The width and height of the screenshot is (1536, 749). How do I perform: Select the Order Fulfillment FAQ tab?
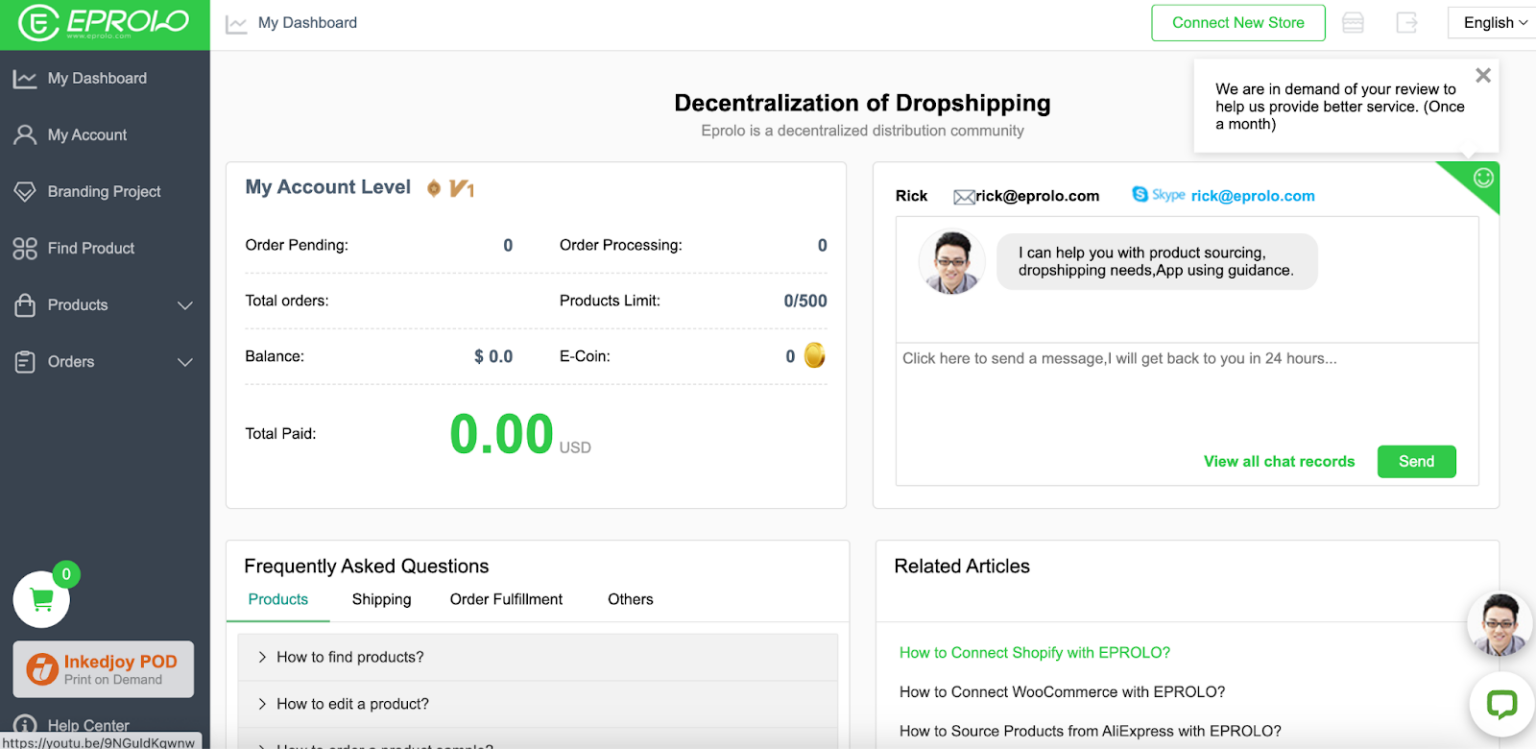point(506,599)
